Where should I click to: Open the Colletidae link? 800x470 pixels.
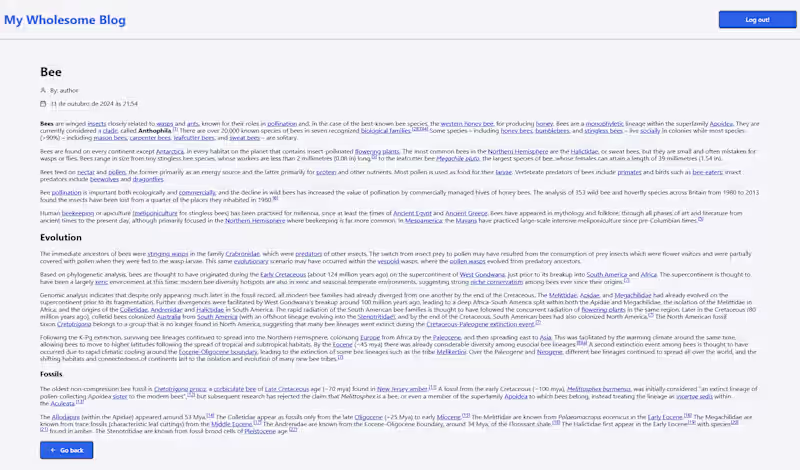click(x=134, y=310)
